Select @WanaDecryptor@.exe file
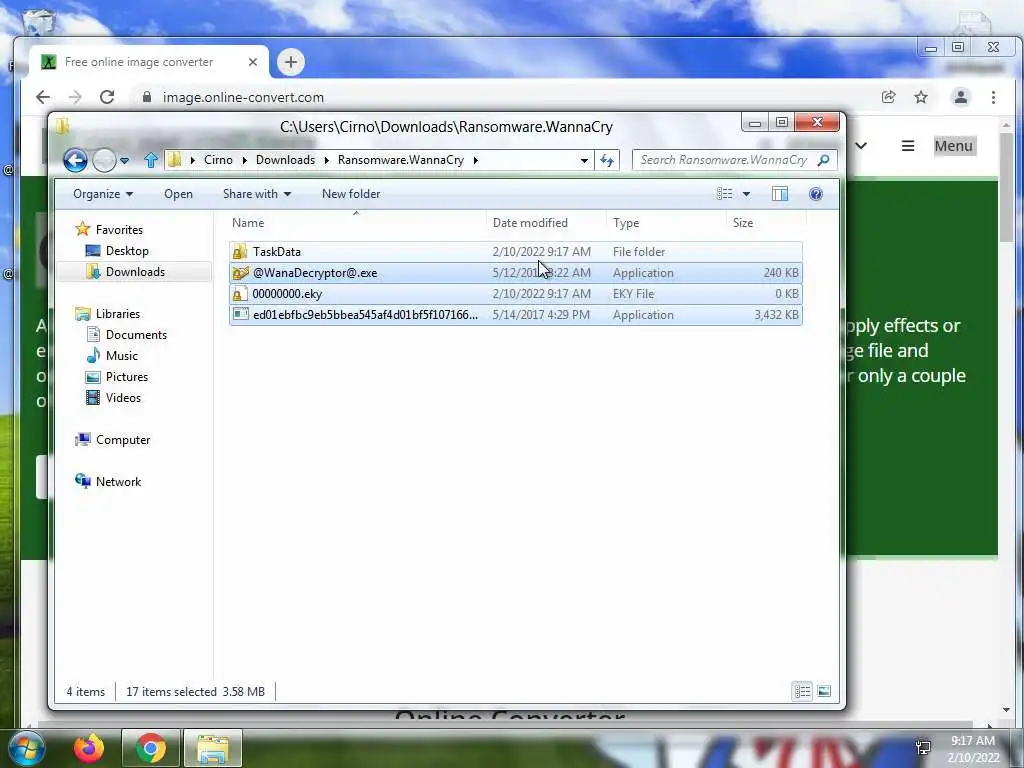 [x=516, y=273]
